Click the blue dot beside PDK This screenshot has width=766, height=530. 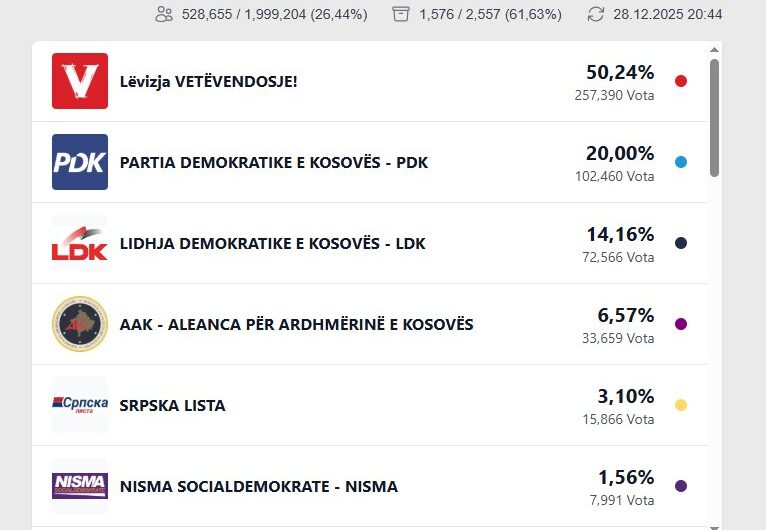click(681, 162)
